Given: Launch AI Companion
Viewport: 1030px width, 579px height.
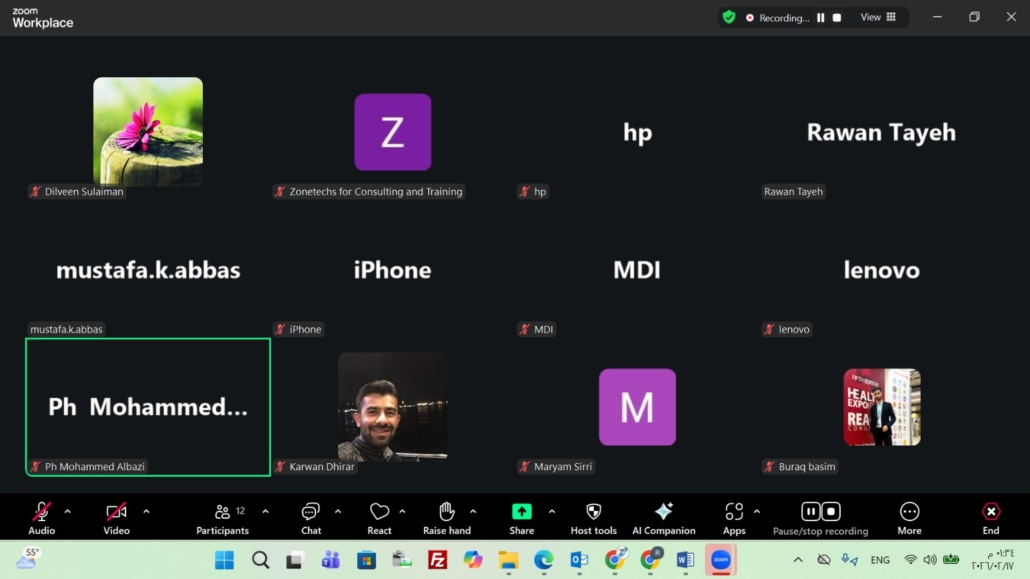Looking at the screenshot, I should tap(663, 519).
